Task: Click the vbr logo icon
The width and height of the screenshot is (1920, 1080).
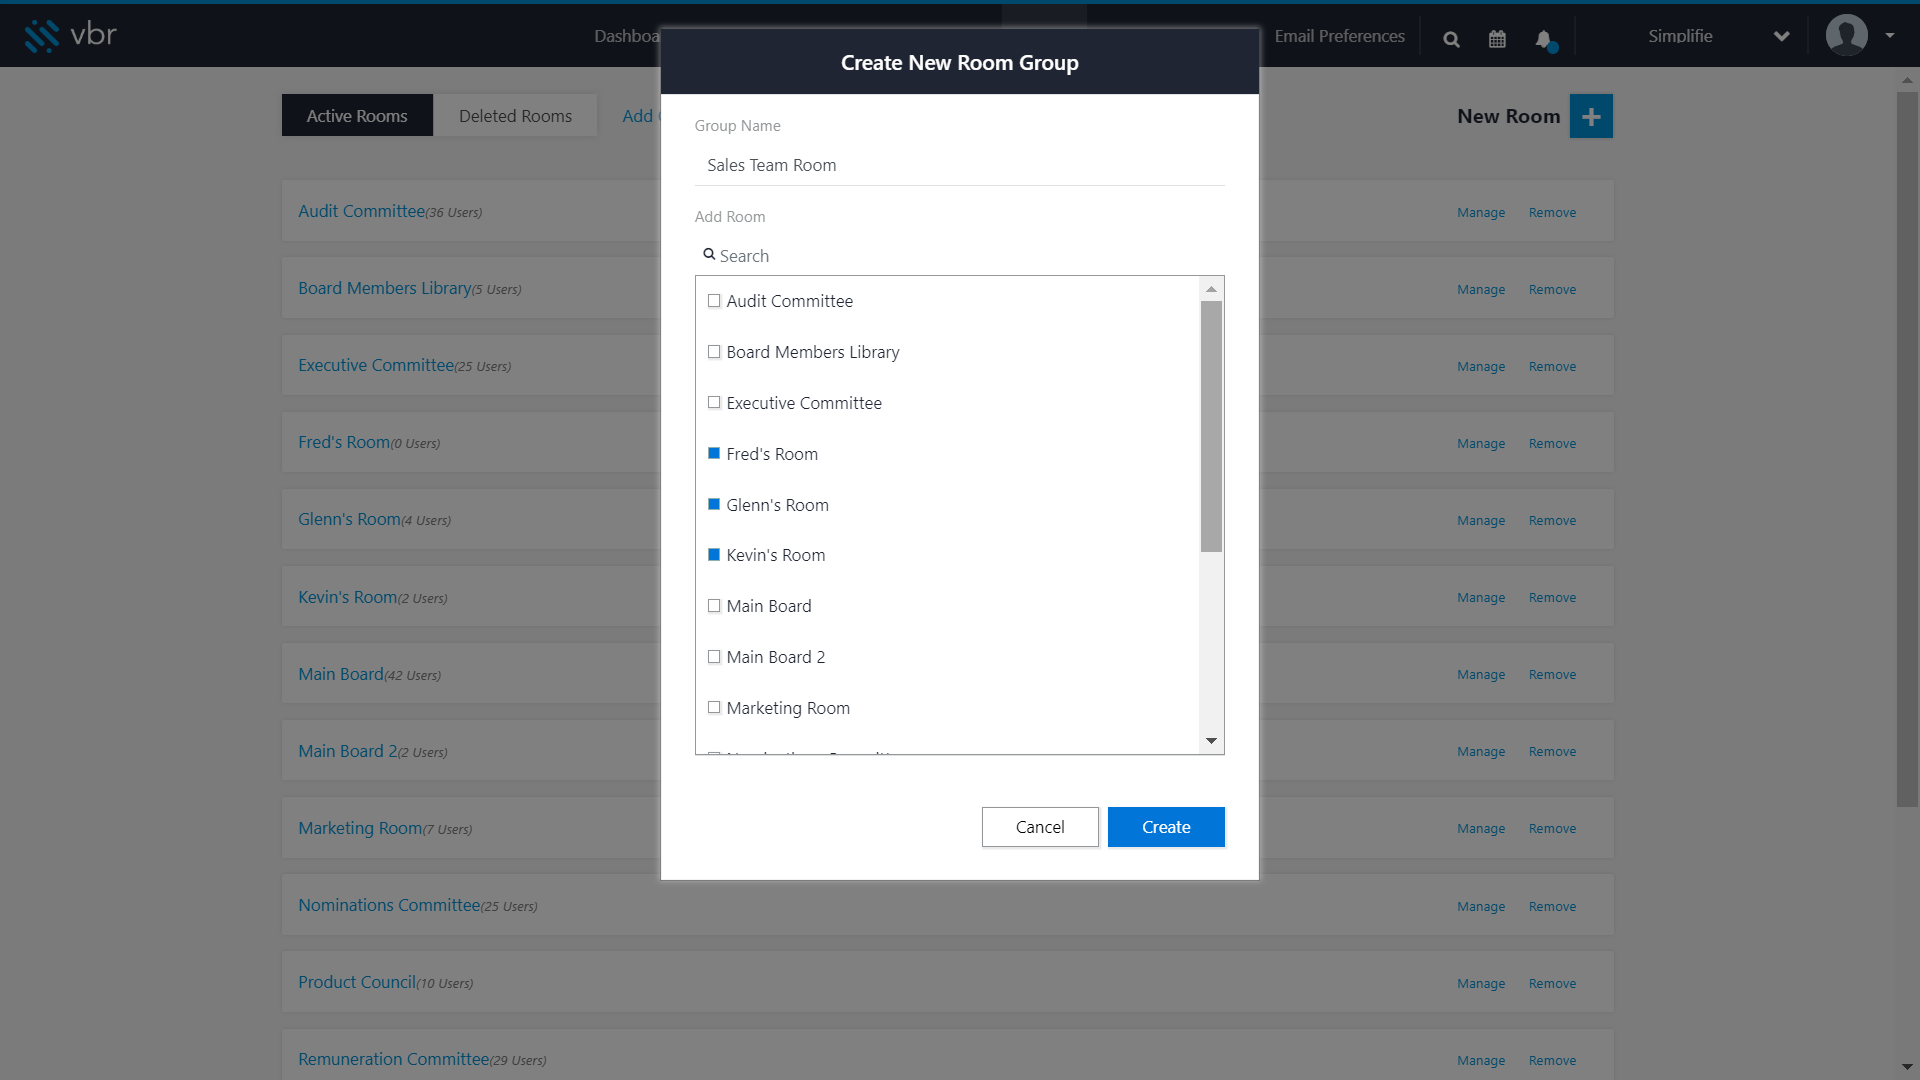Action: point(42,36)
